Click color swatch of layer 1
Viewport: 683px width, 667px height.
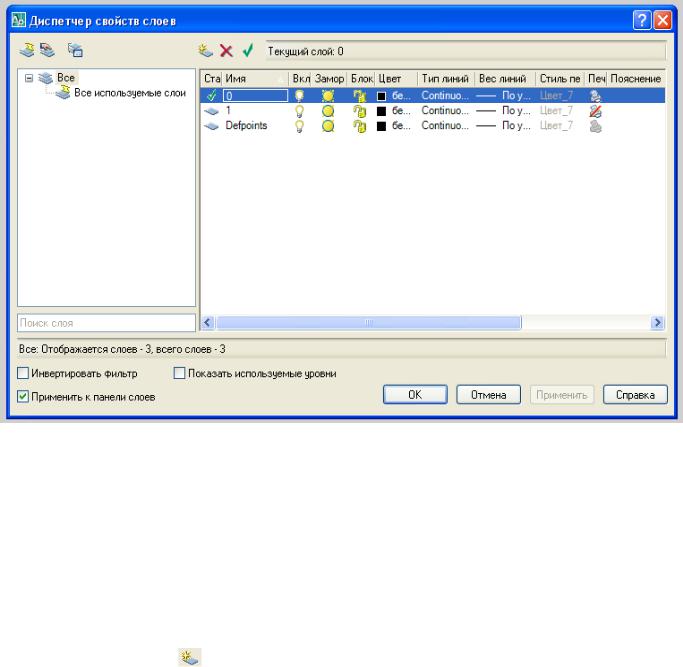click(382, 112)
